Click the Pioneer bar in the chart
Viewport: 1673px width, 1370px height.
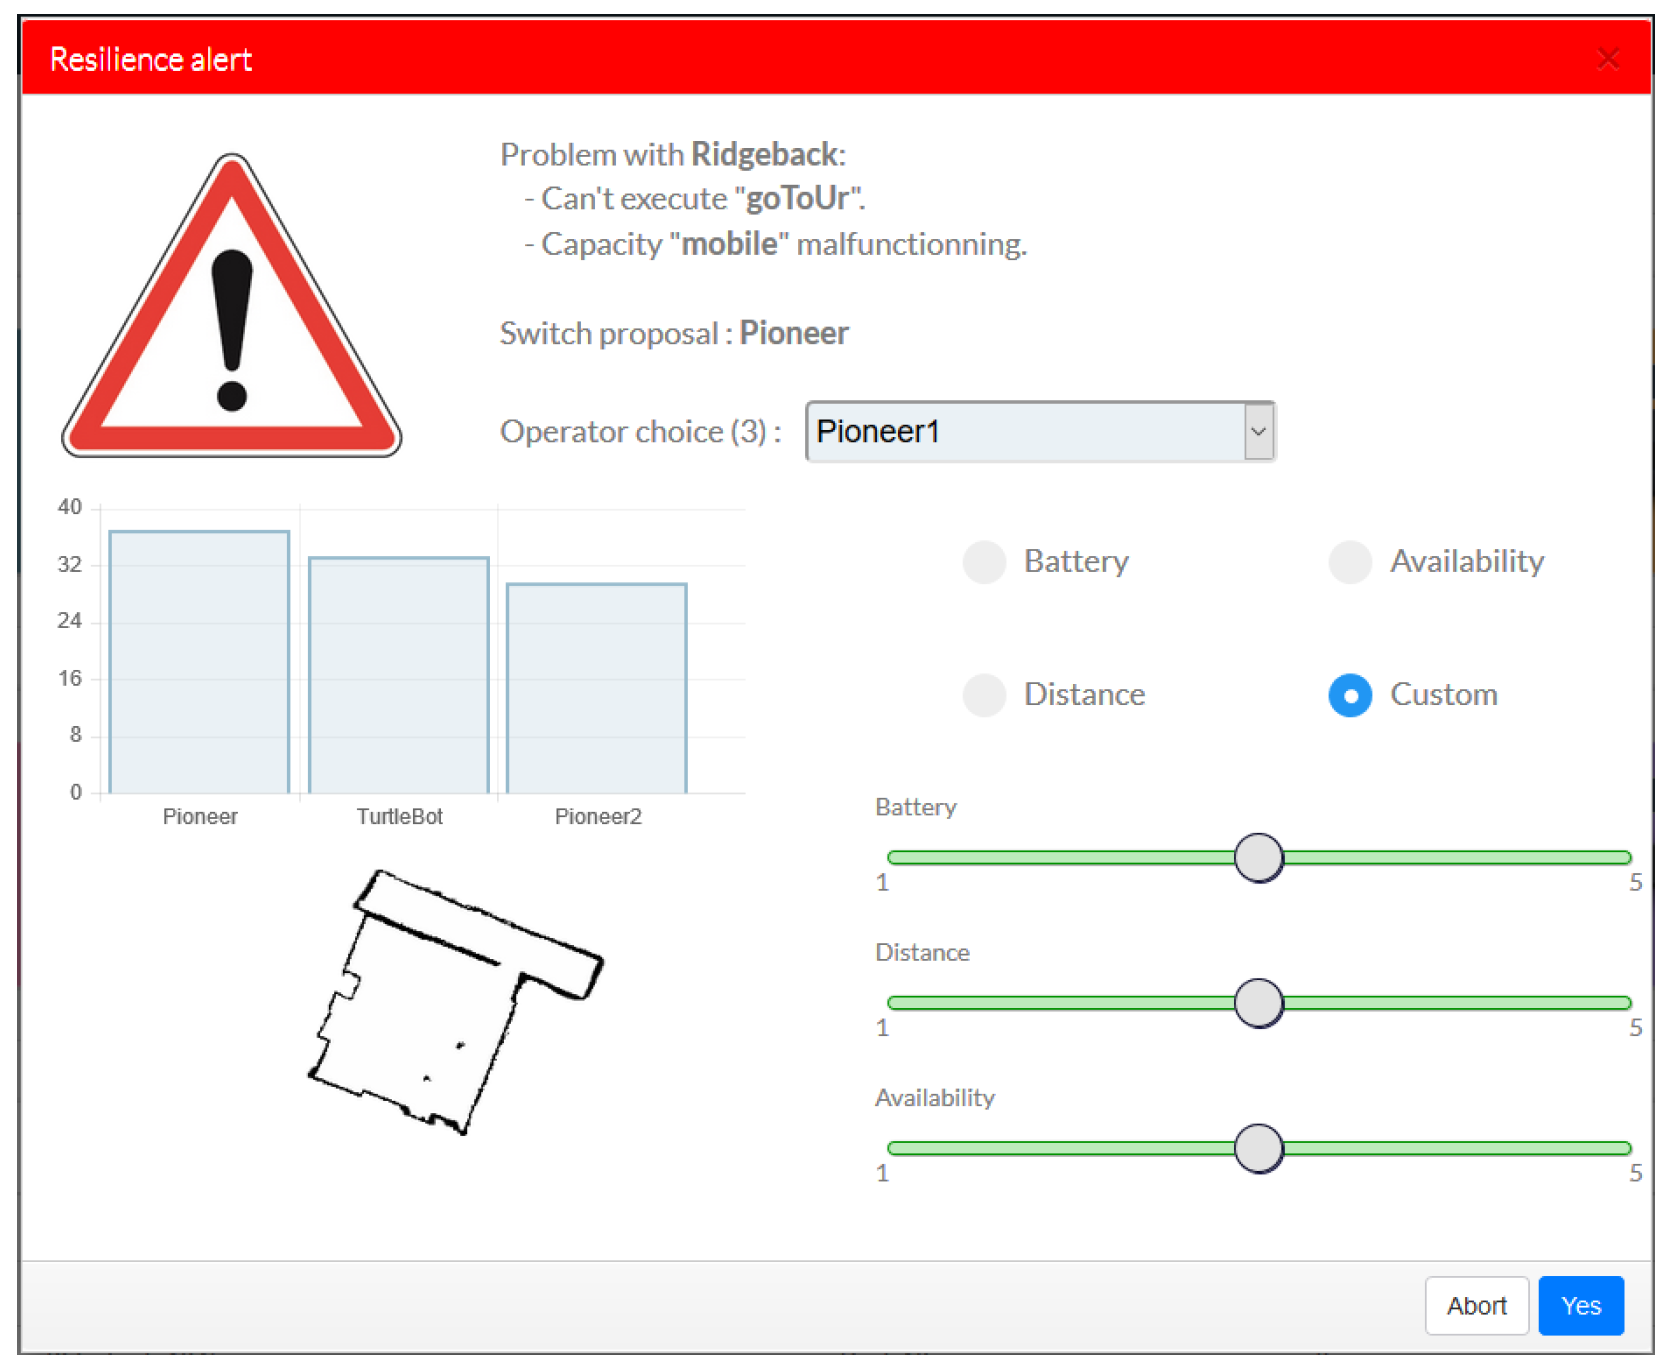199,662
